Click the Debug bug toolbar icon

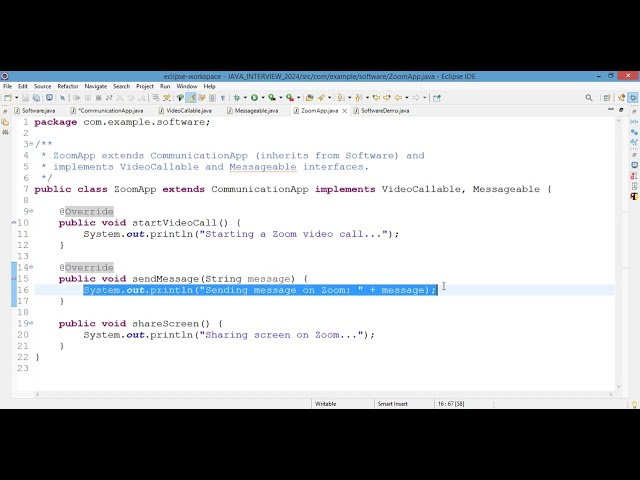(236, 98)
